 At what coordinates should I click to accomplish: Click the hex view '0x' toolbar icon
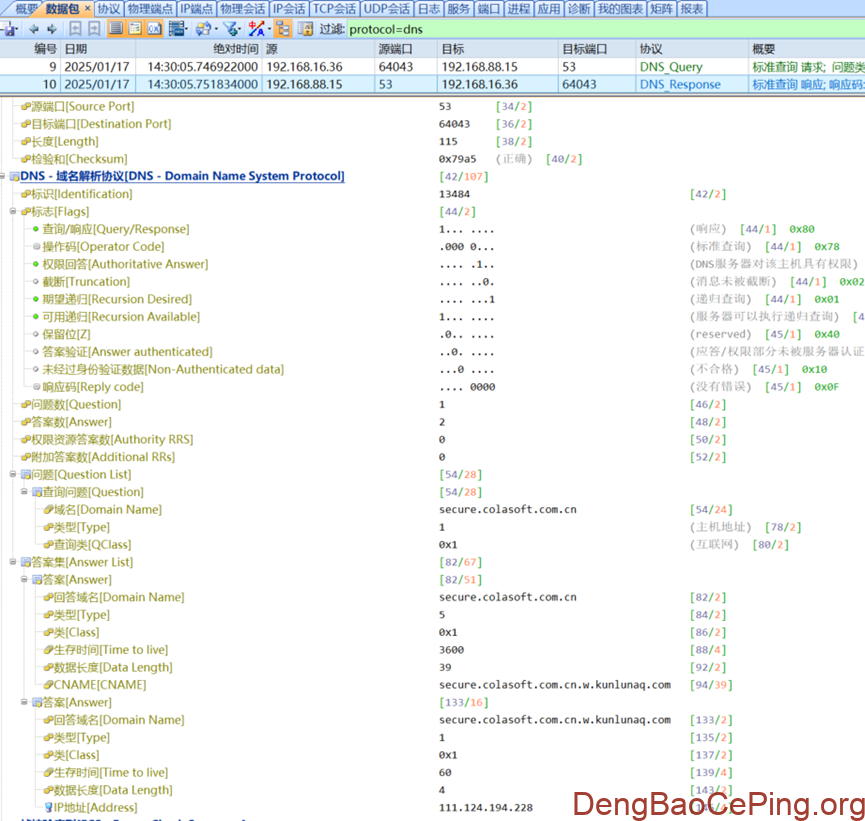pyautogui.click(x=155, y=29)
